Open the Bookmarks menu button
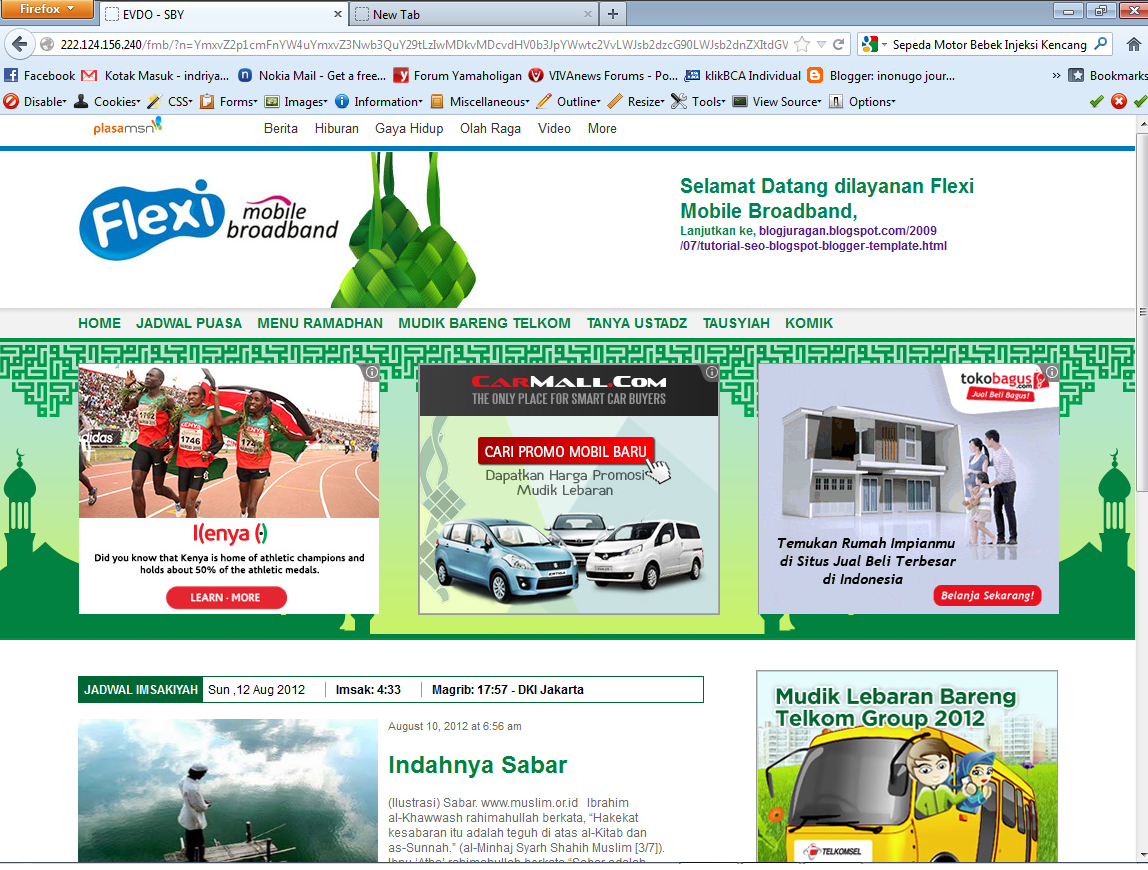Screen dimensions: 1148x870 (1108, 75)
